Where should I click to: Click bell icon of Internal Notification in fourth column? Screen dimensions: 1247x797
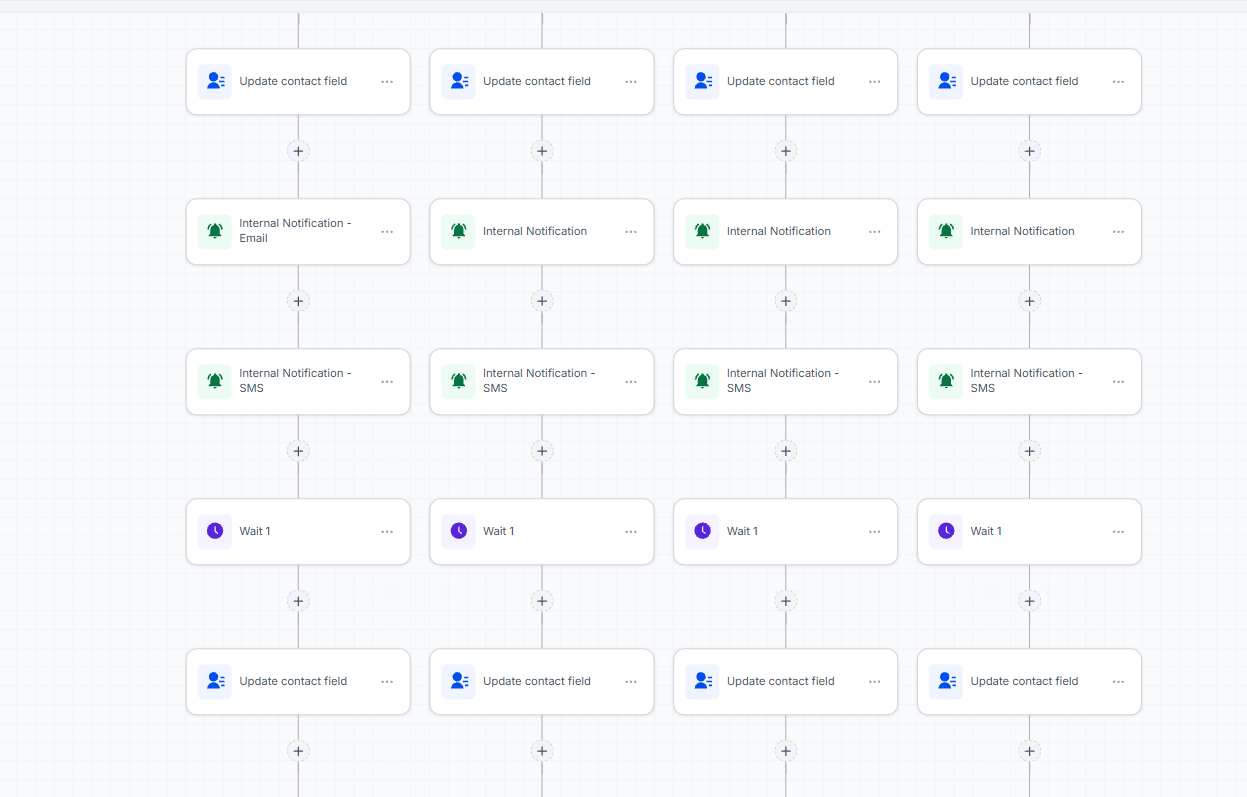947,231
